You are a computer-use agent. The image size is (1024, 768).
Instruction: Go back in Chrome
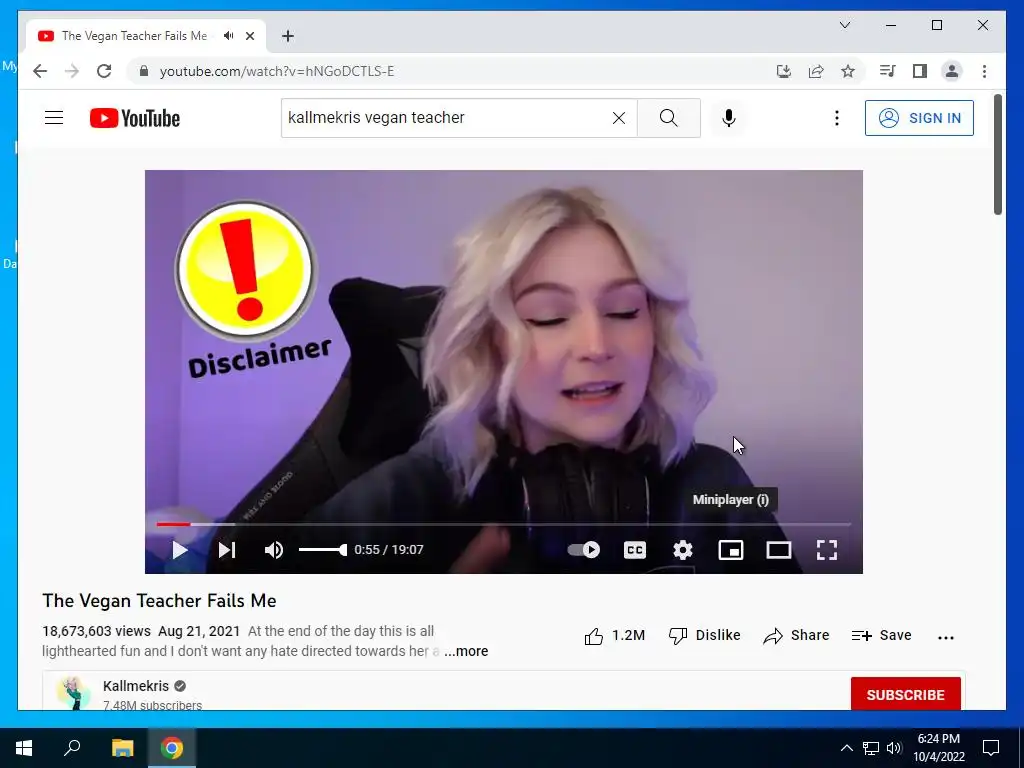pos(40,71)
